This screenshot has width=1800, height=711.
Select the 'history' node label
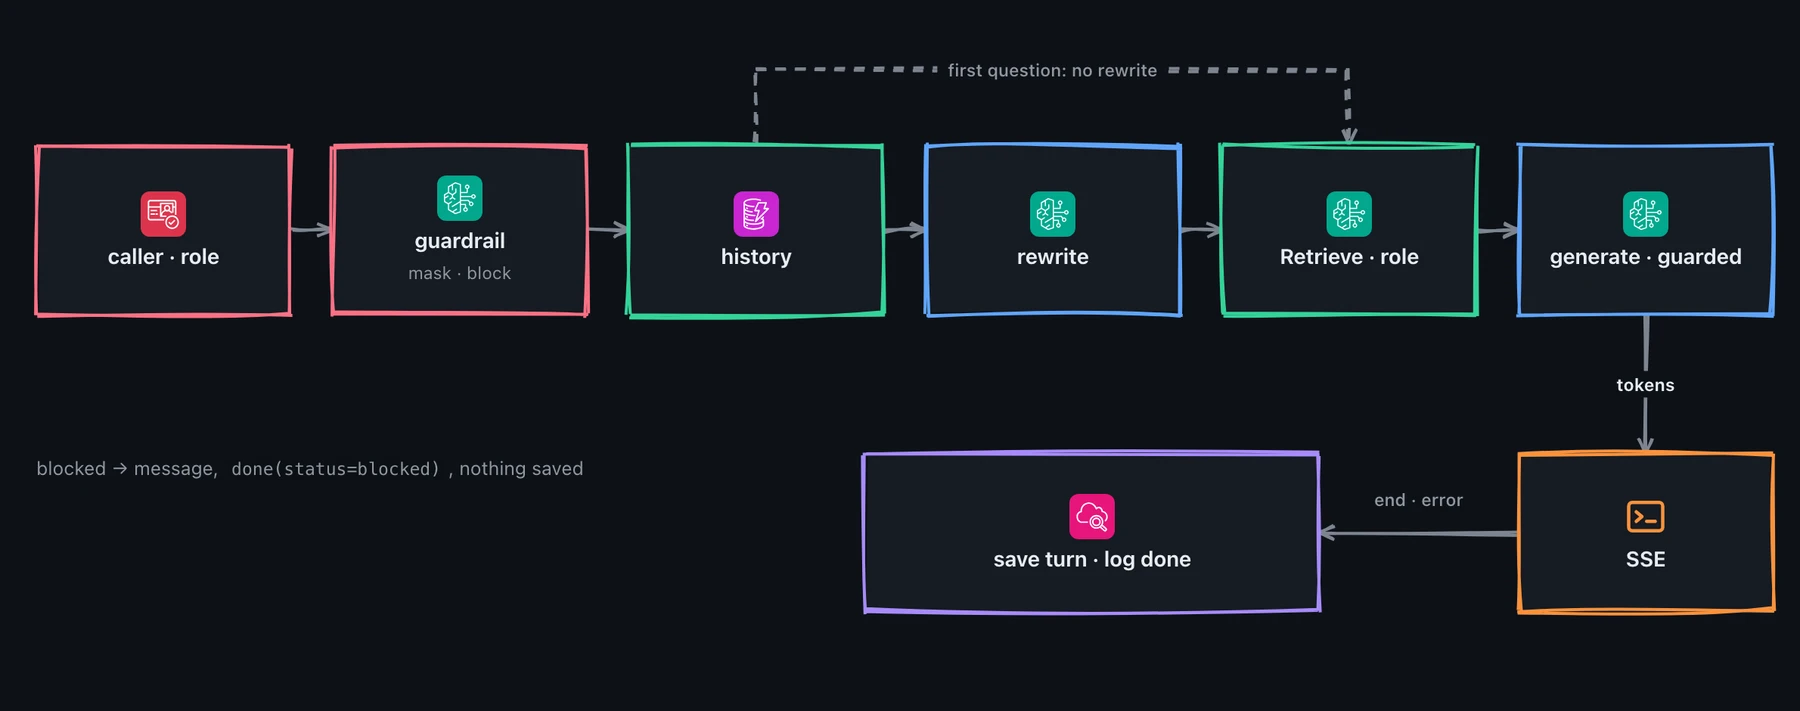(756, 257)
